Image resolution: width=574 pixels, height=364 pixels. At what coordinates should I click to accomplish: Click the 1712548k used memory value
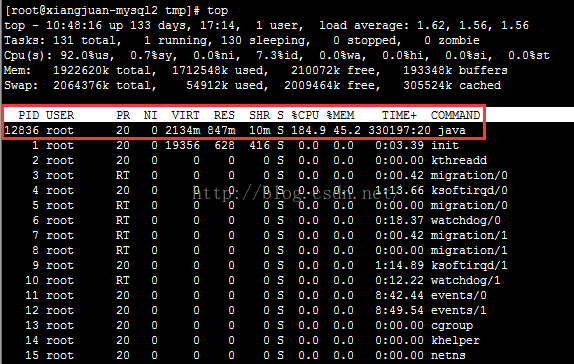(x=200, y=70)
